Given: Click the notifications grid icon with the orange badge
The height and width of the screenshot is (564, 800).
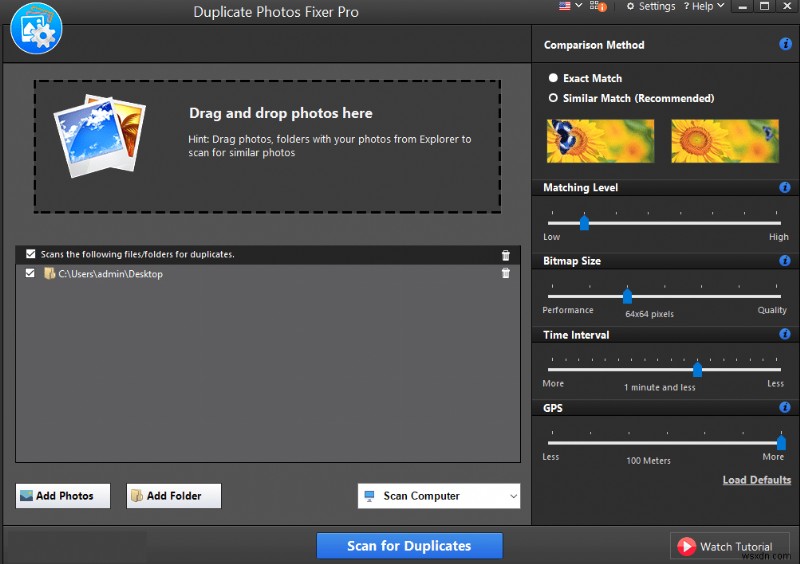Looking at the screenshot, I should 598,6.
